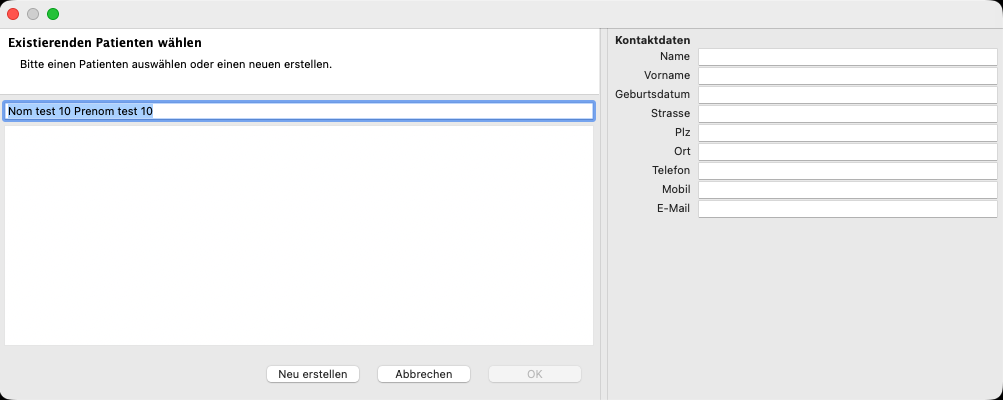This screenshot has width=1003, height=400.
Task: Close the window using the red button
Action: pyautogui.click(x=14, y=14)
